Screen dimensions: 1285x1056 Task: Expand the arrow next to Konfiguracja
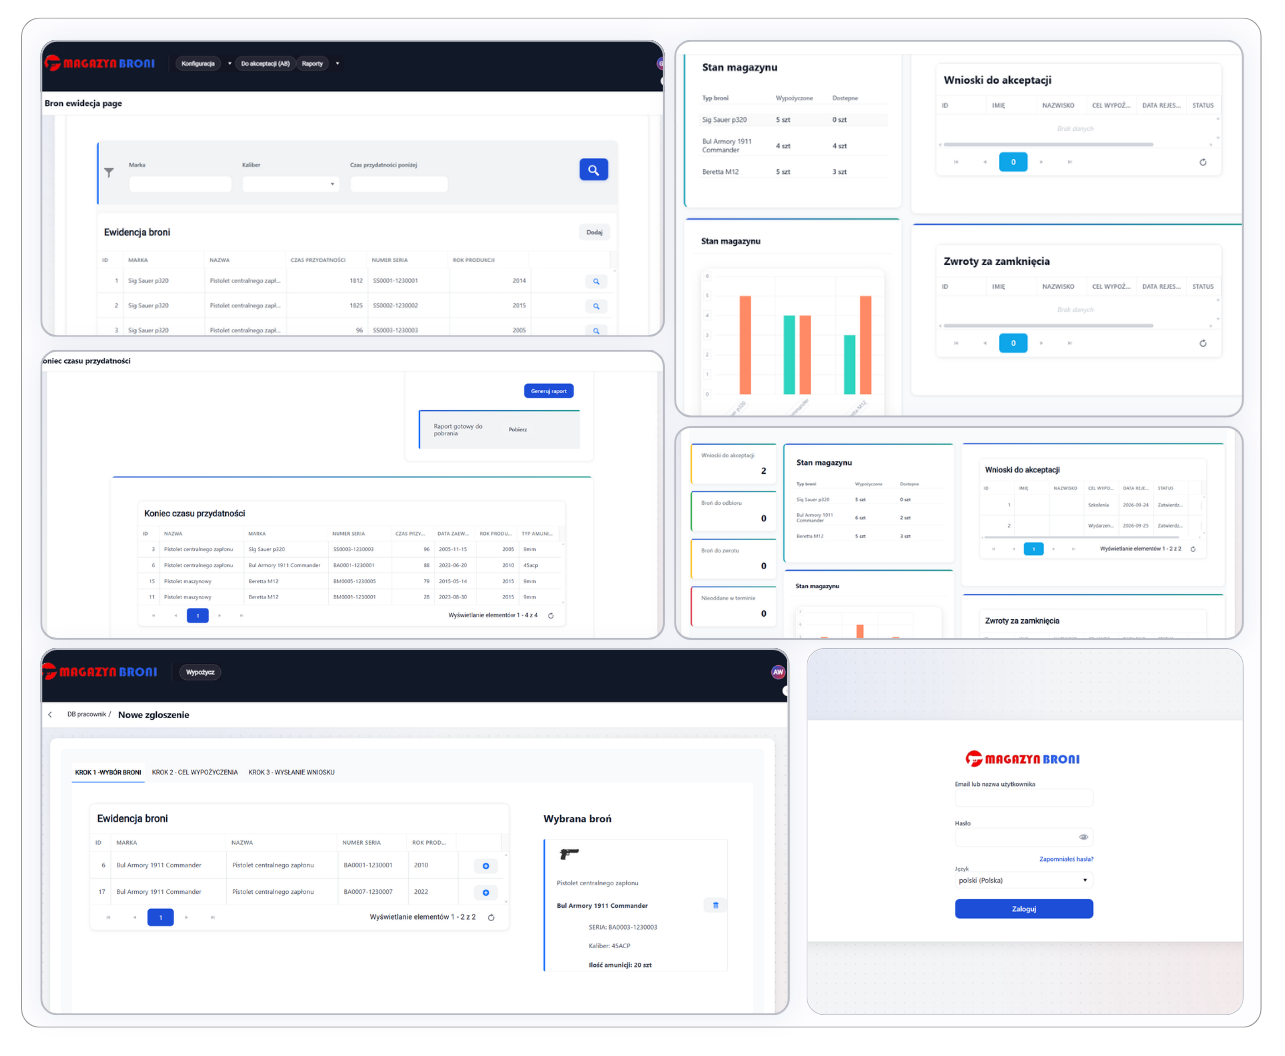229,64
